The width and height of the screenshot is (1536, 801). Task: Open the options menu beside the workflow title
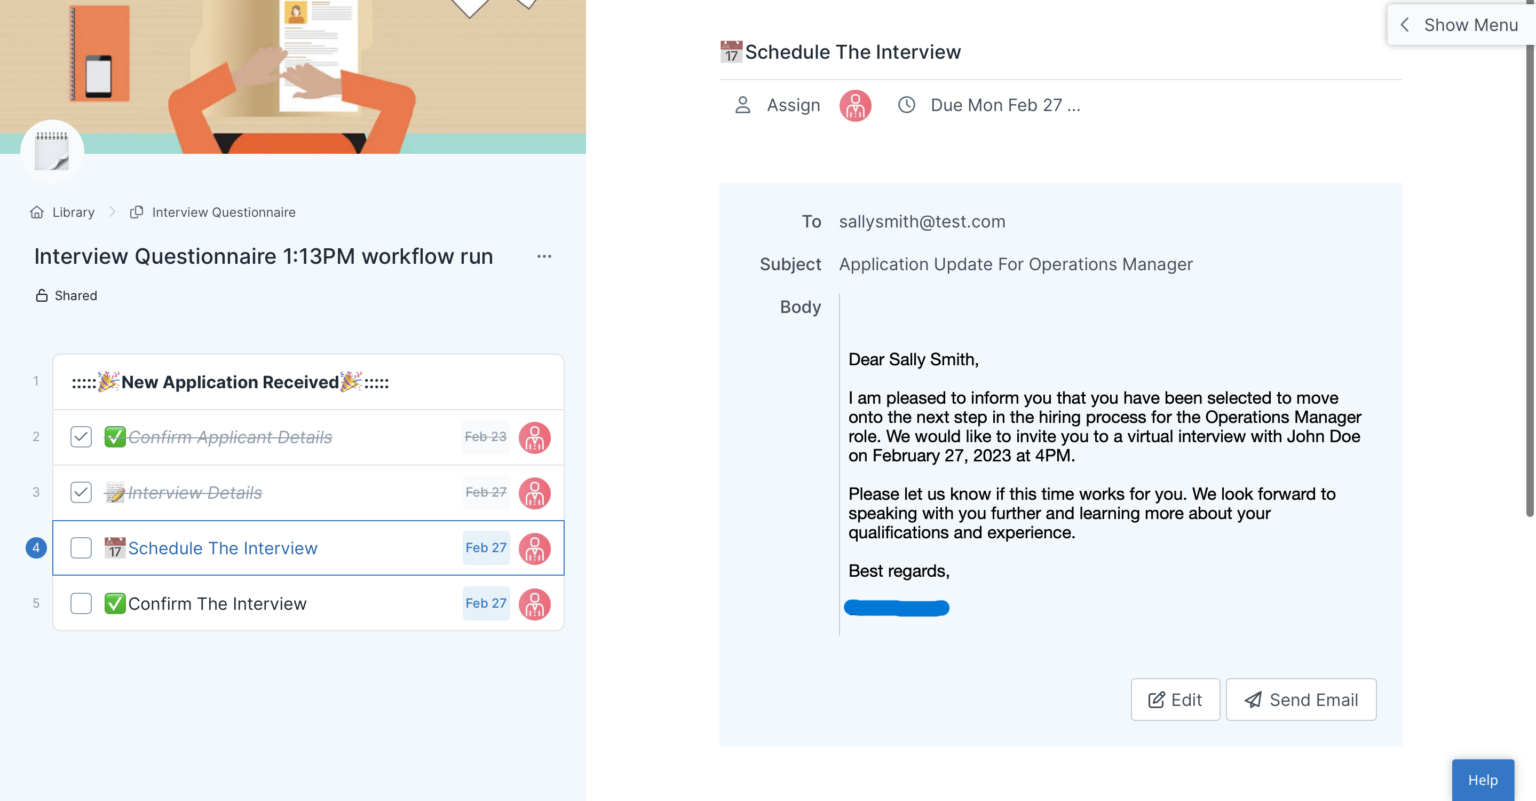pyautogui.click(x=544, y=256)
